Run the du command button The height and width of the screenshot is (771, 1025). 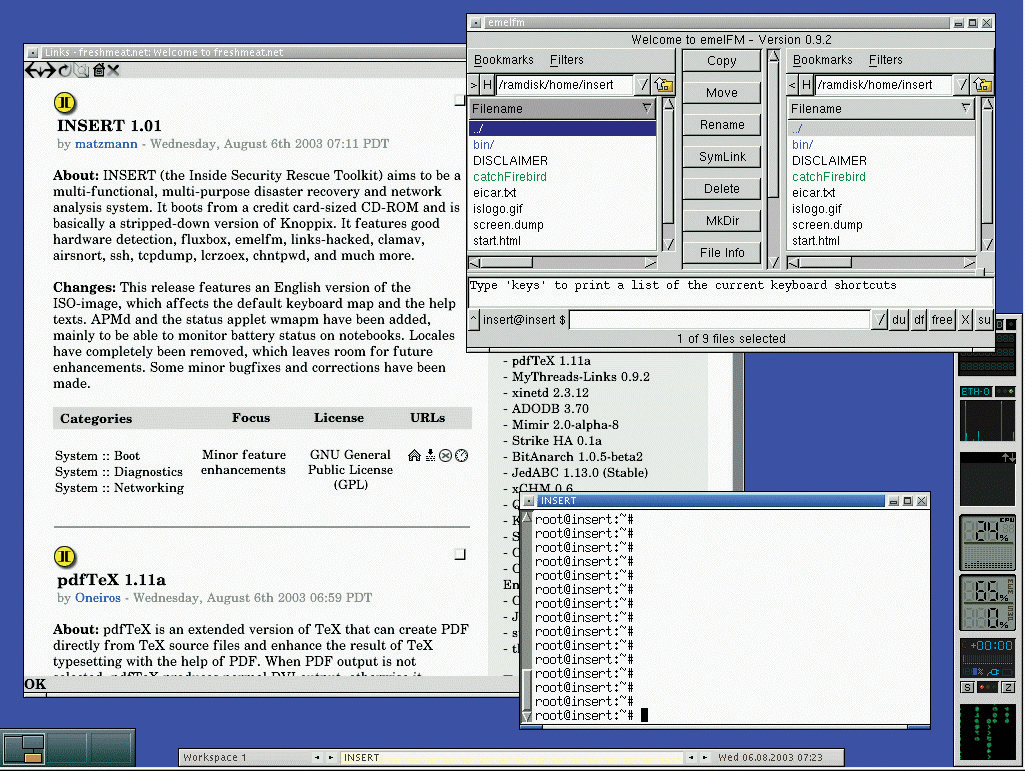899,320
